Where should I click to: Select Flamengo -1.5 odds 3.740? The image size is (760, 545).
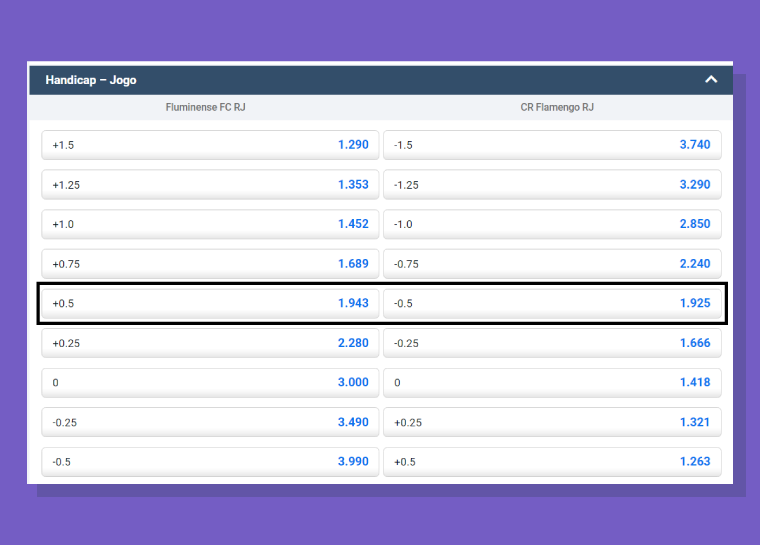tap(552, 145)
